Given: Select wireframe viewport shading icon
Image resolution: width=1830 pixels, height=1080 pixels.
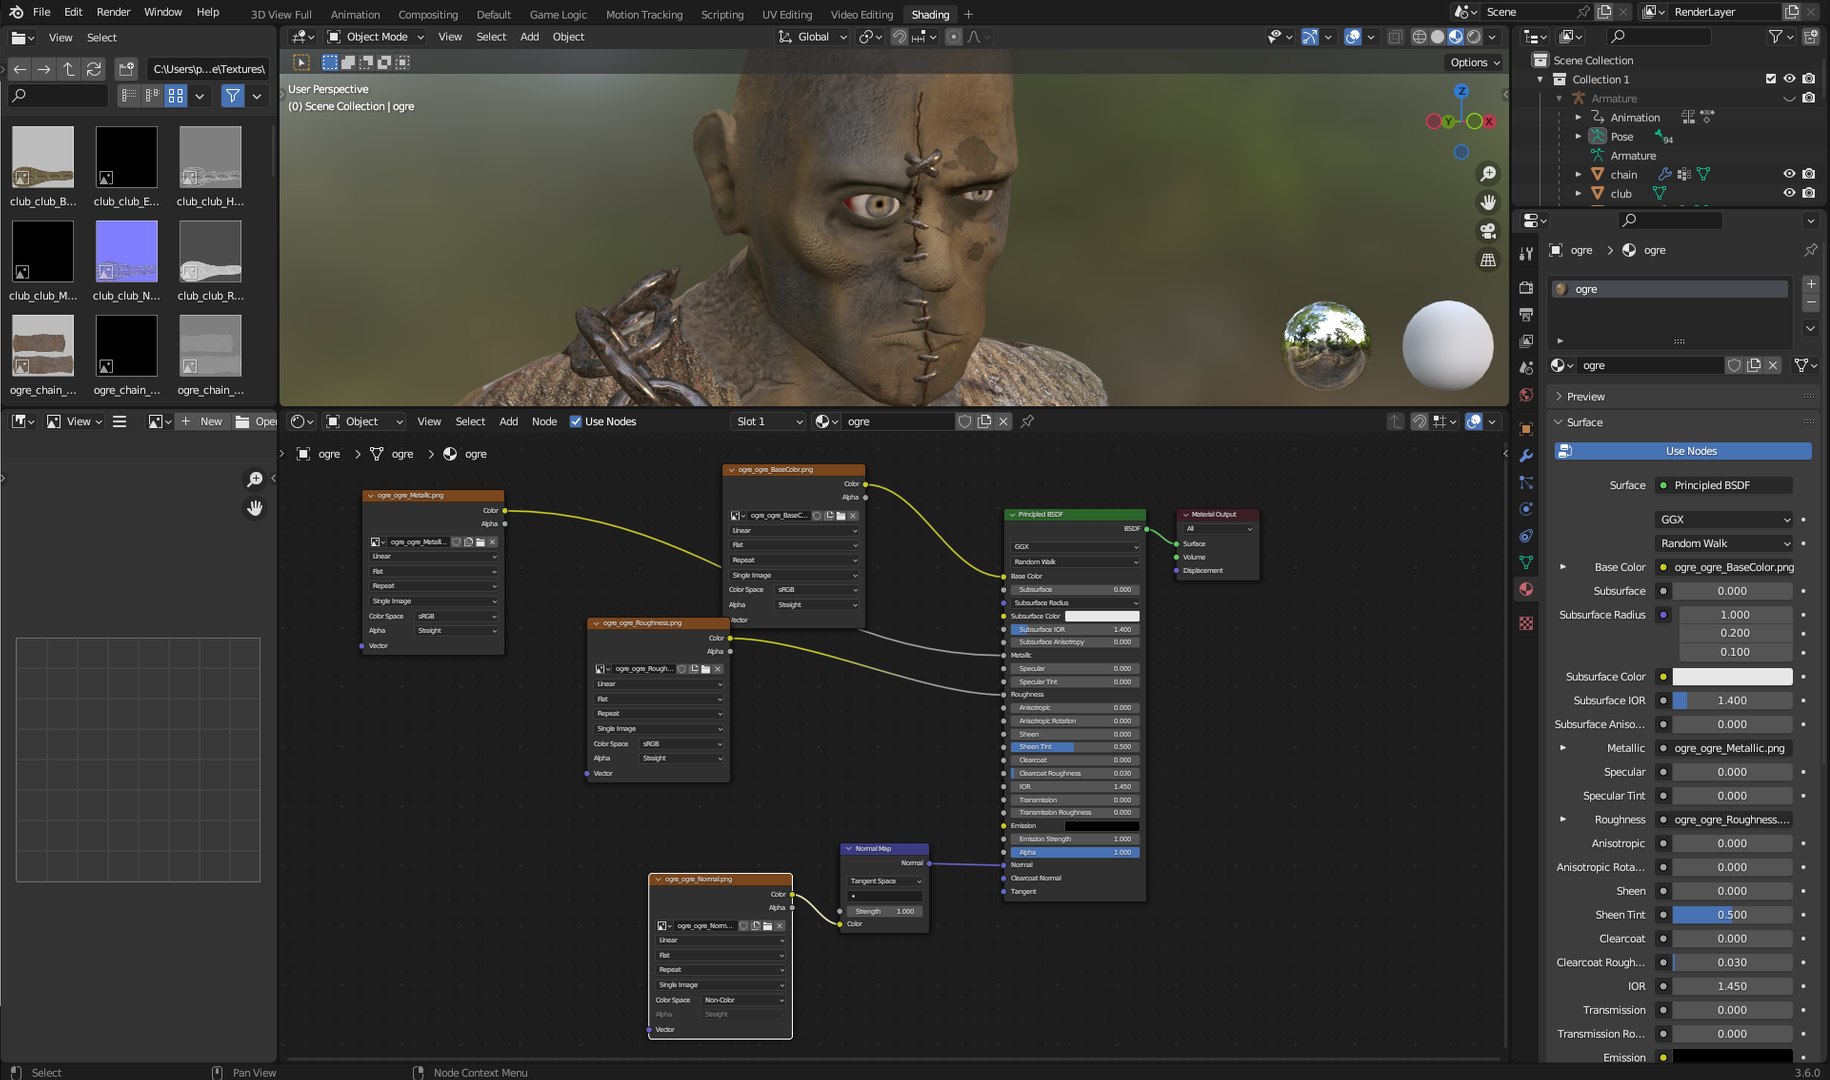Looking at the screenshot, I should pos(1419,37).
